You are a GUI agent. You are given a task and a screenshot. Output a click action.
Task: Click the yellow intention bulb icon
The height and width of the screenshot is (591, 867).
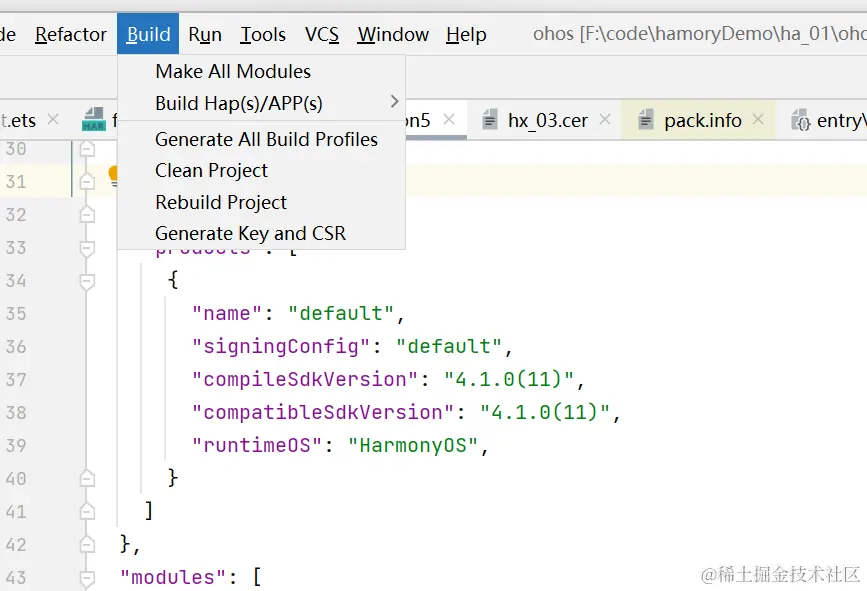click(x=113, y=176)
